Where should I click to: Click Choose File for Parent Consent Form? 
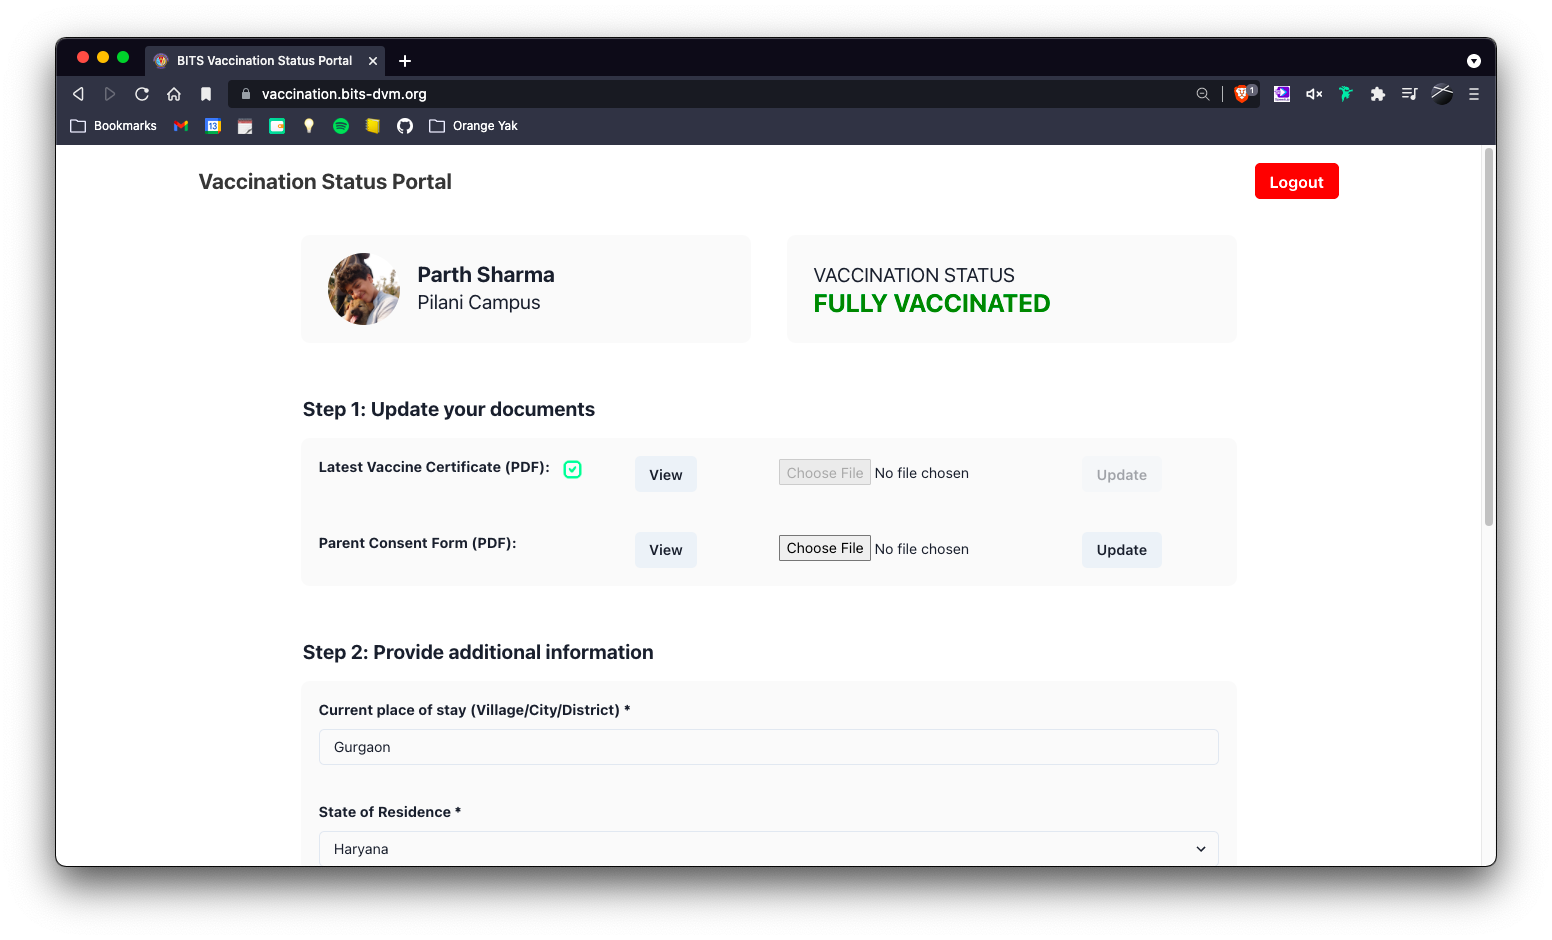pos(824,548)
